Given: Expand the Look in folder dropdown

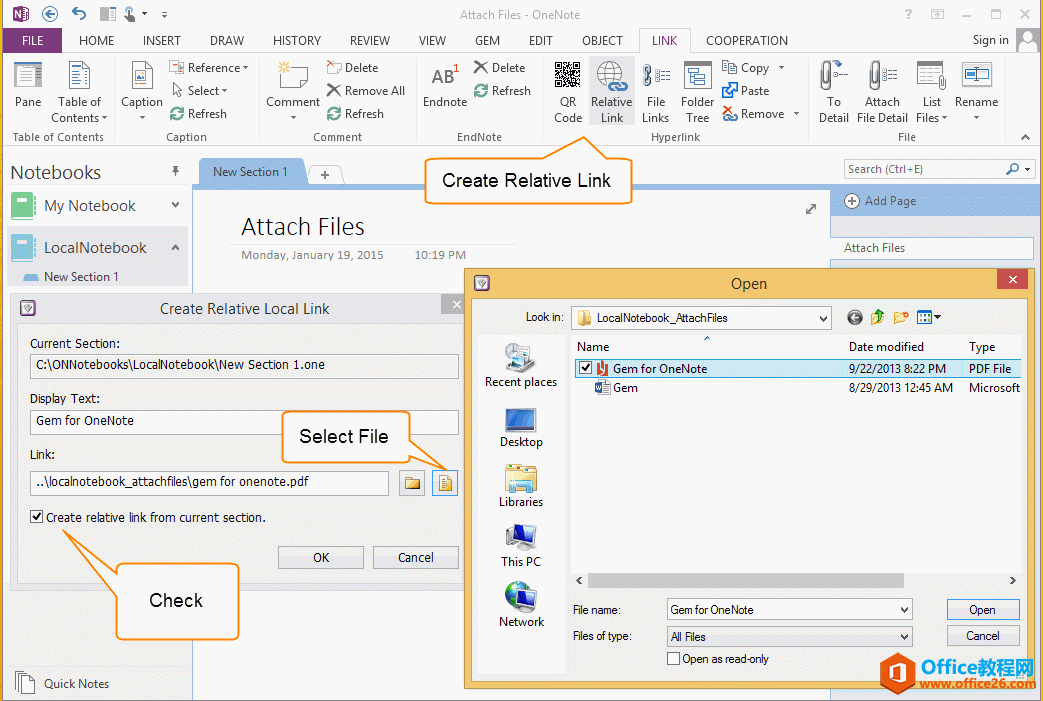Looking at the screenshot, I should (823, 318).
